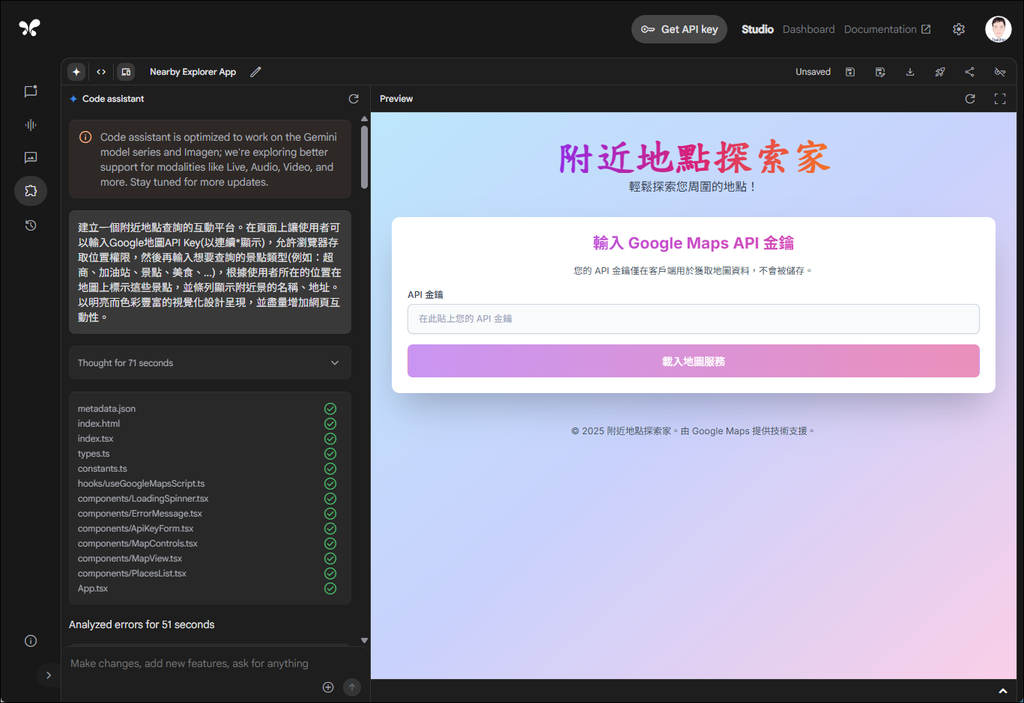Click the pink 載入地圖服務 button in the preview
The image size is (1024, 703).
pyautogui.click(x=694, y=361)
